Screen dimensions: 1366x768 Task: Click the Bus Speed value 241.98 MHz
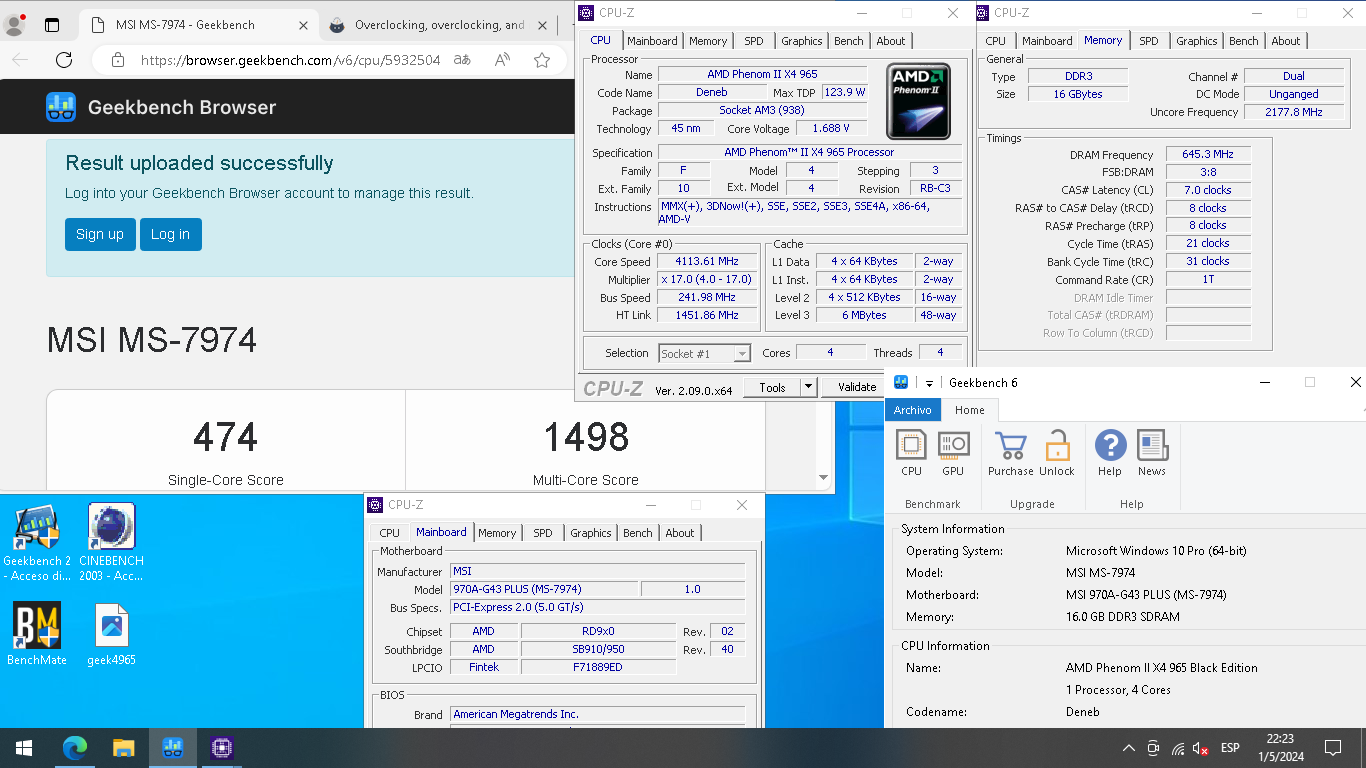pyautogui.click(x=707, y=298)
